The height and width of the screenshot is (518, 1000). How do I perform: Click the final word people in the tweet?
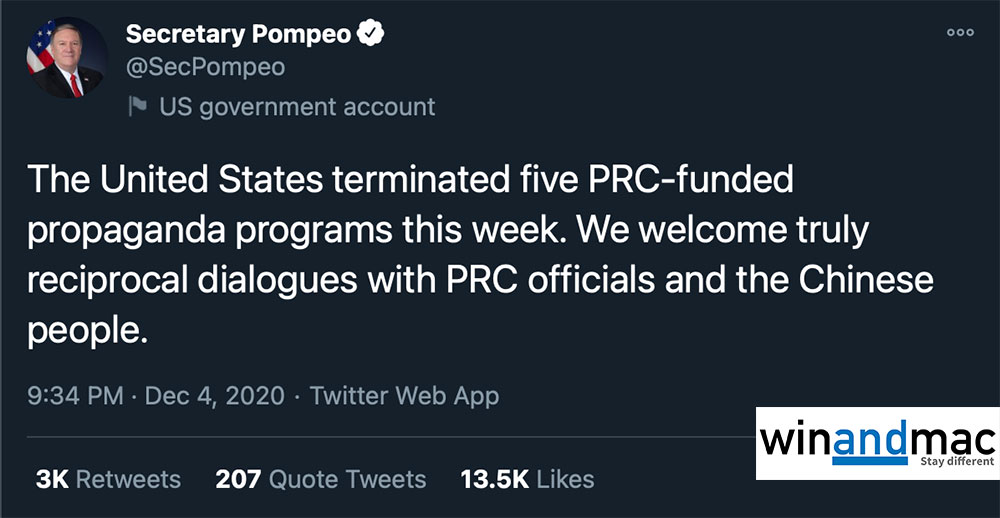pos(86,331)
